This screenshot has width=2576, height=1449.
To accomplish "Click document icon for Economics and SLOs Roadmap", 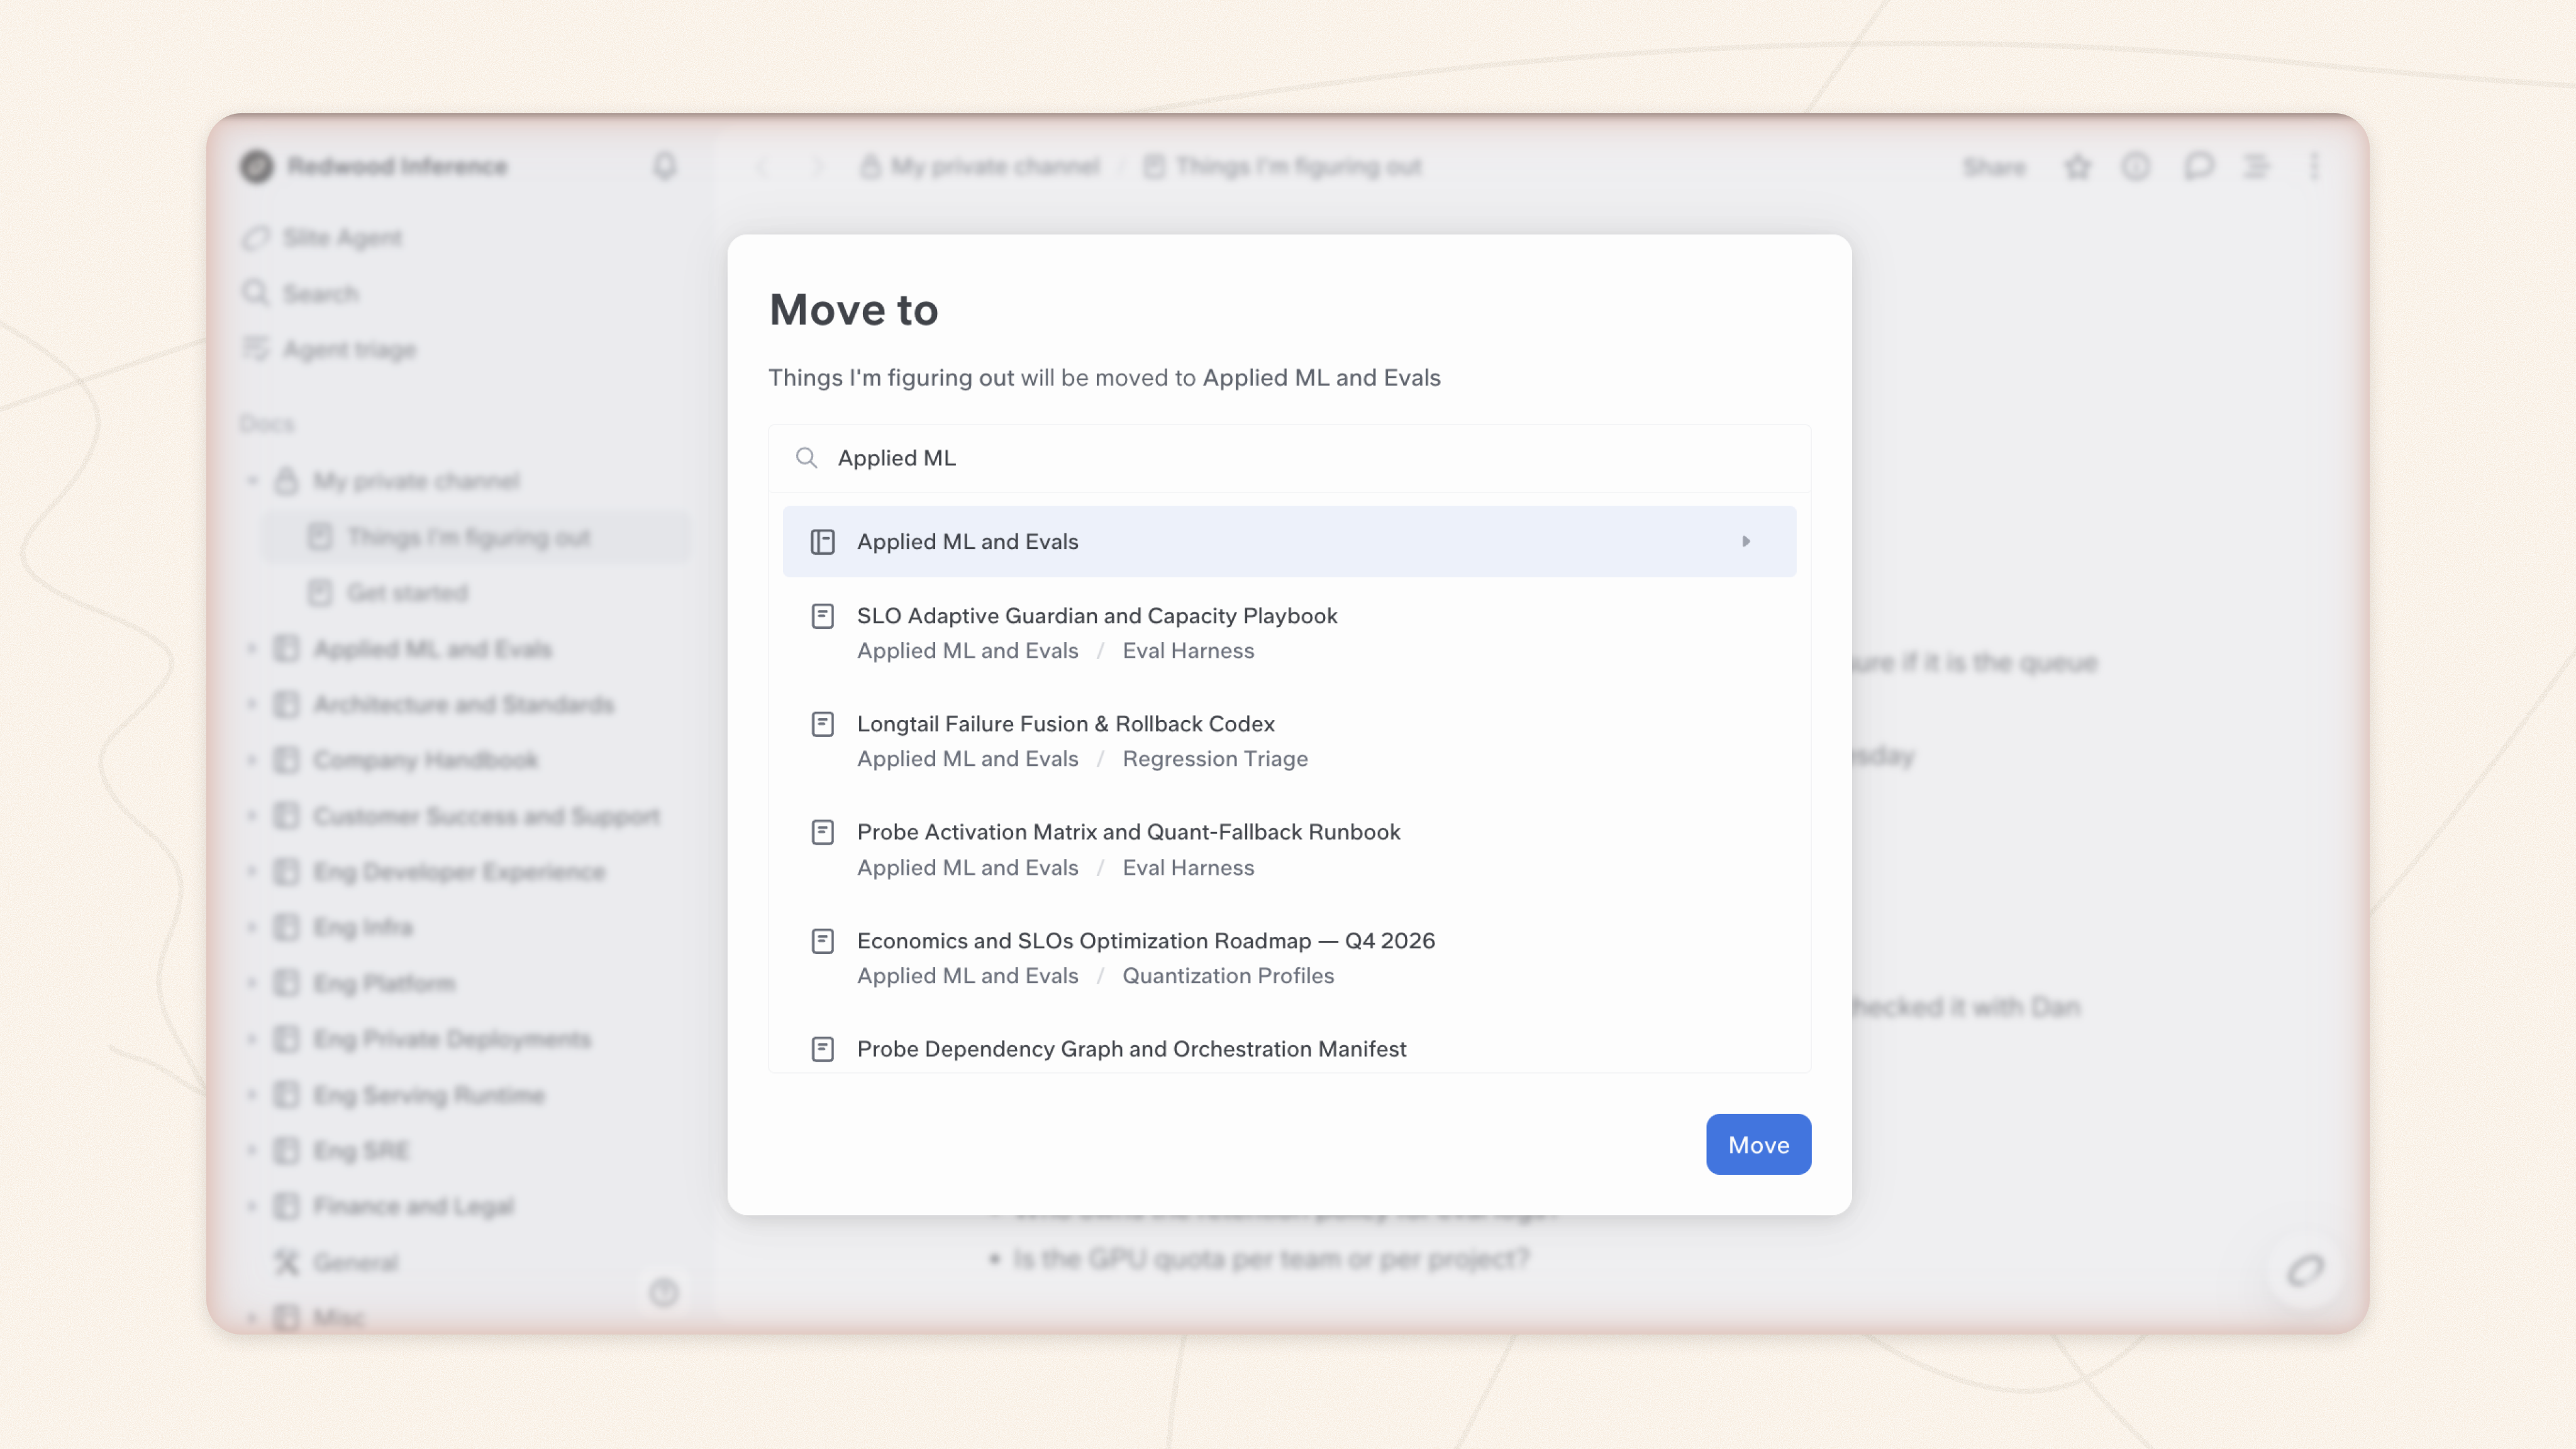I will click(x=822, y=941).
